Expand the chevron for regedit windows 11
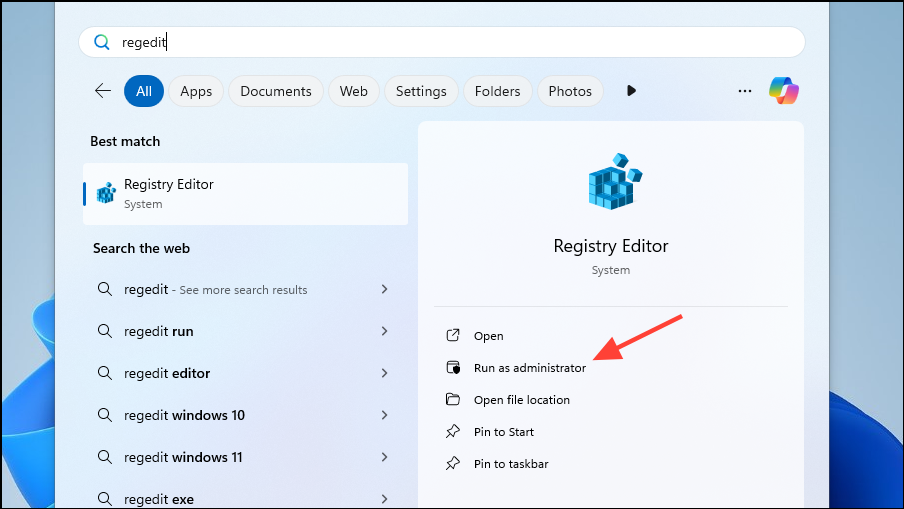 pyautogui.click(x=385, y=457)
